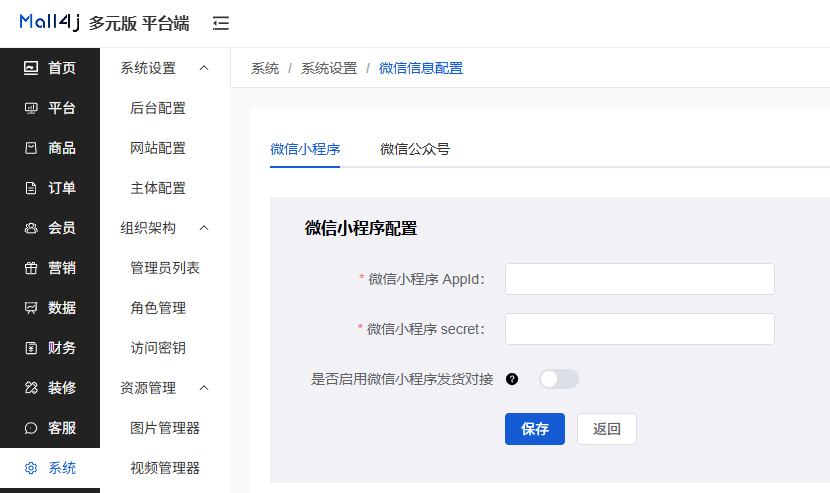This screenshot has width=830, height=493.
Task: Click the 商品 product icon
Action: [x=31, y=148]
